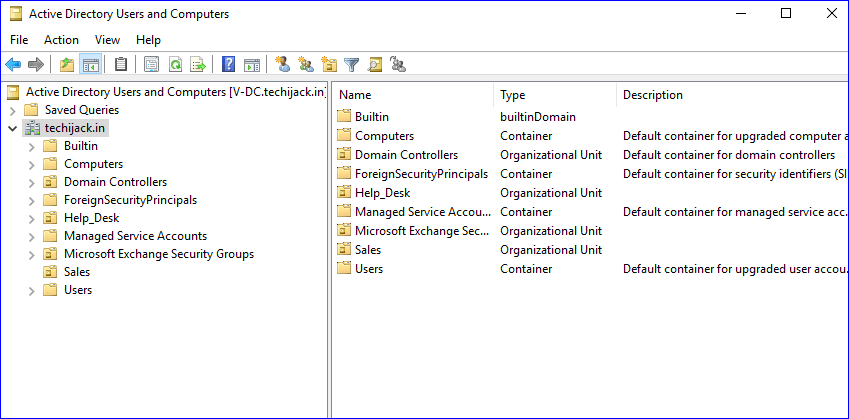The height and width of the screenshot is (419, 849).
Task: Create a new user with toolbar icon
Action: click(282, 64)
